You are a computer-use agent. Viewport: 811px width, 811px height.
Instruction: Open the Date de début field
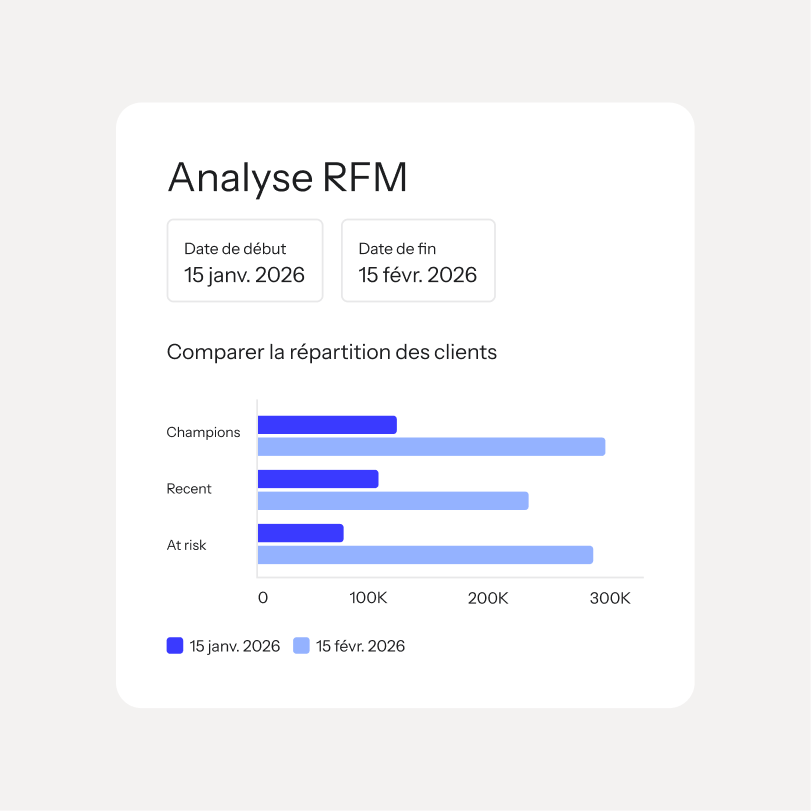(245, 260)
